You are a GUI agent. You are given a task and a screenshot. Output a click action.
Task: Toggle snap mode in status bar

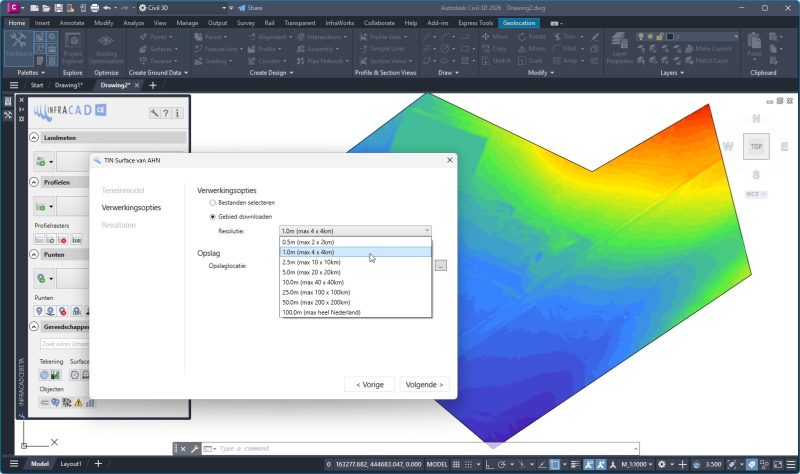click(468, 464)
